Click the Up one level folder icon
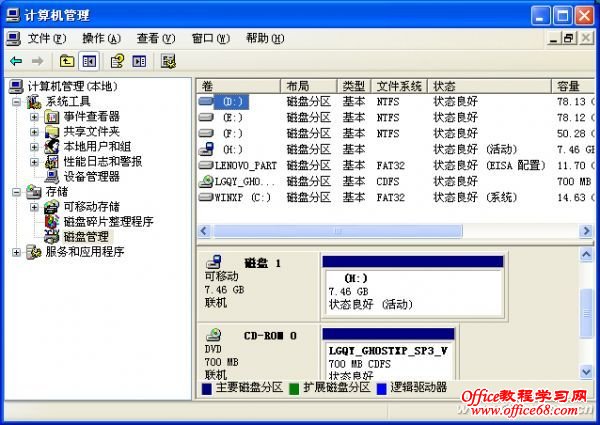Screen dimensions: 600x425 [x=67, y=61]
